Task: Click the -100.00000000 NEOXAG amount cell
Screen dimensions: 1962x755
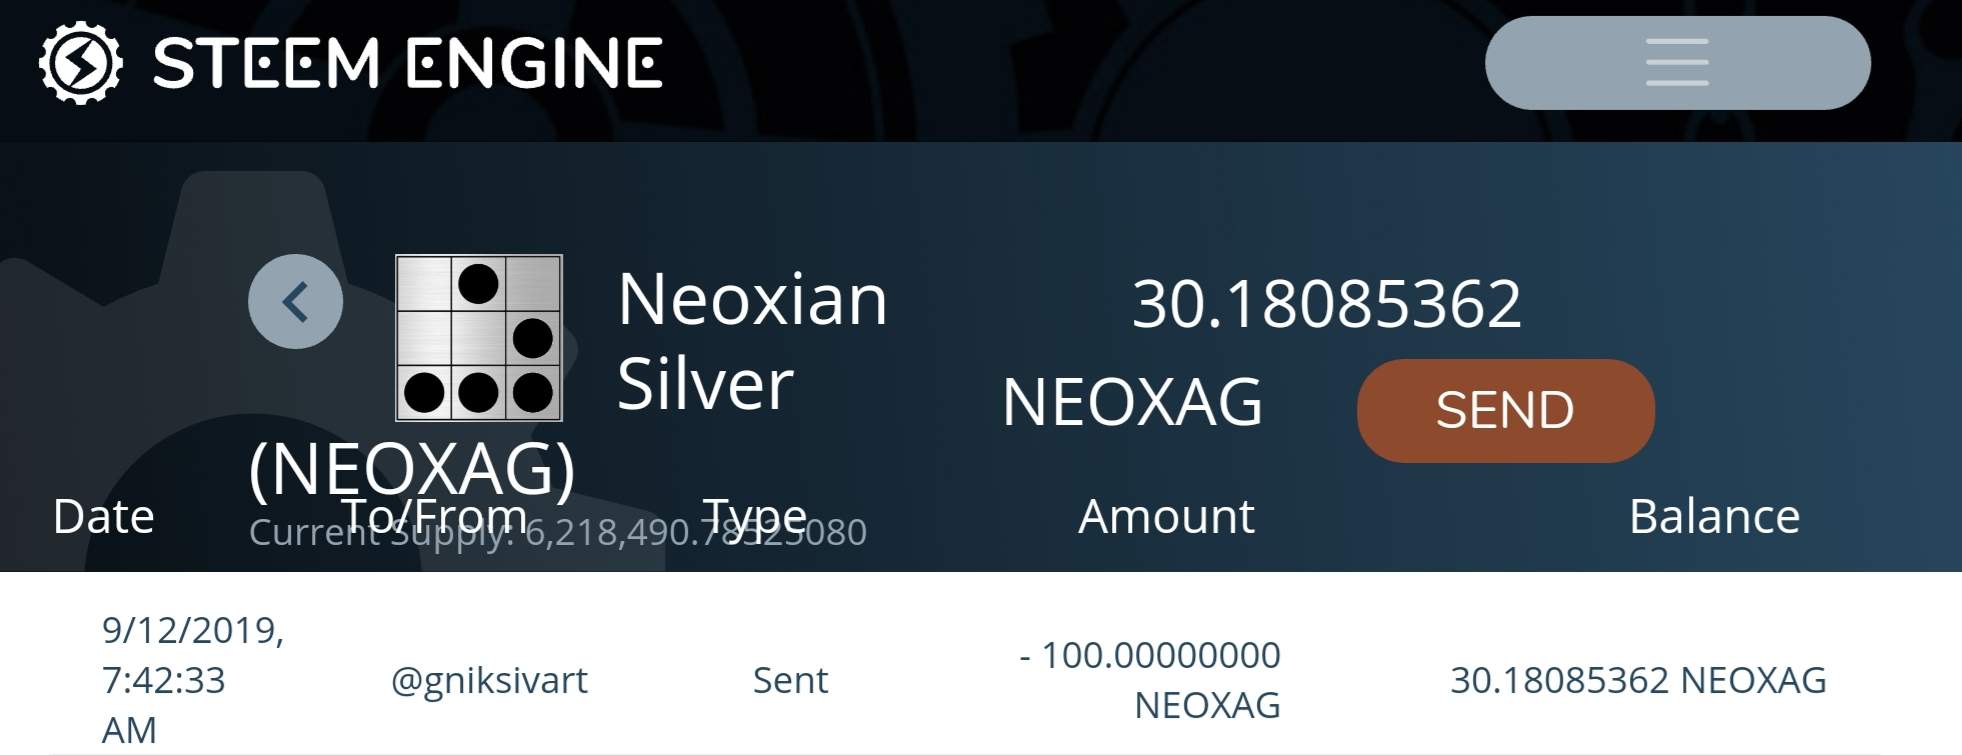Action: click(1150, 680)
